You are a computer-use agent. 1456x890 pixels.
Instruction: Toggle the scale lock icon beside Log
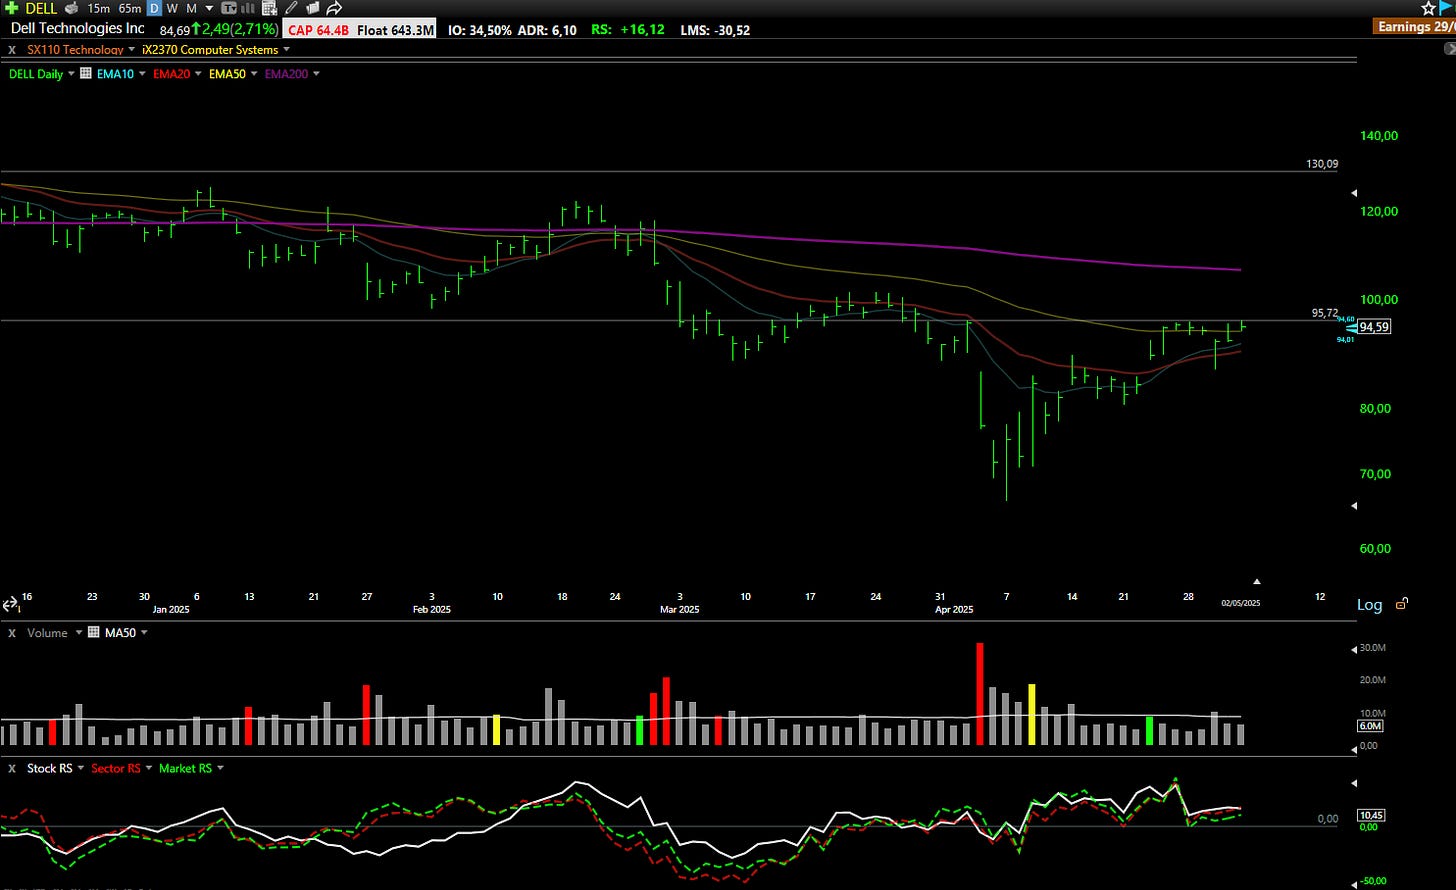[1402, 603]
